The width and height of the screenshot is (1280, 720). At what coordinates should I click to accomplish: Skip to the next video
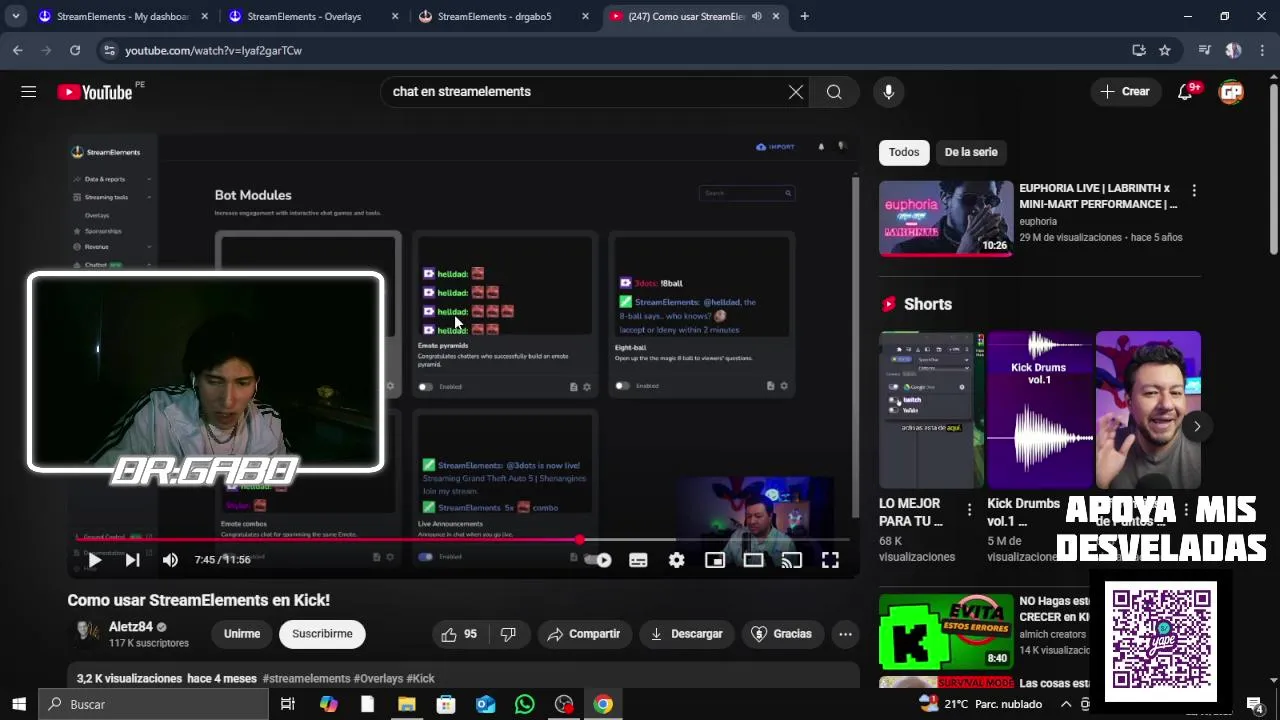point(132,560)
